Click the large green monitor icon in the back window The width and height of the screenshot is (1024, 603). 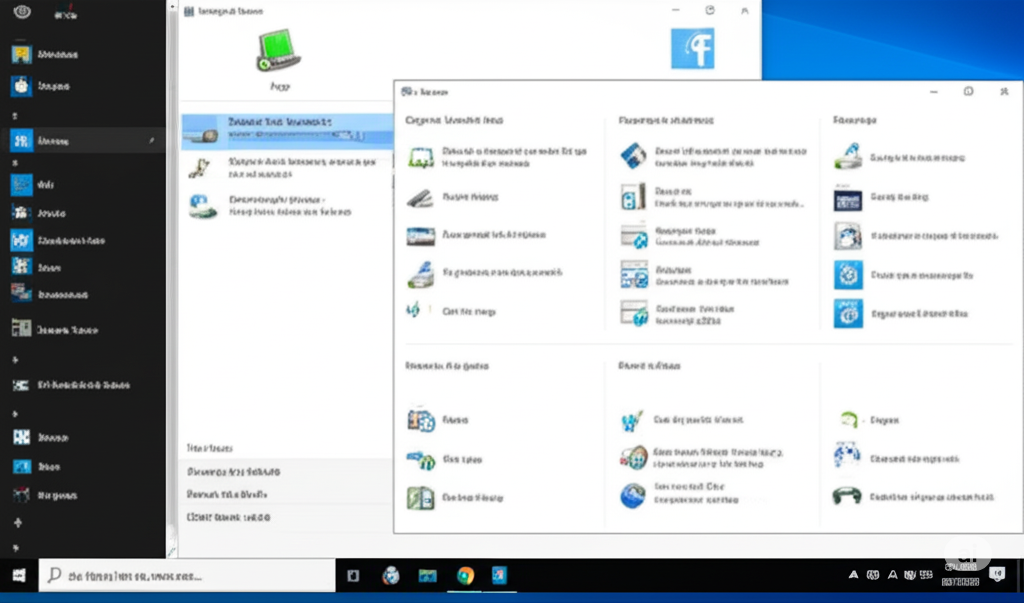(279, 50)
